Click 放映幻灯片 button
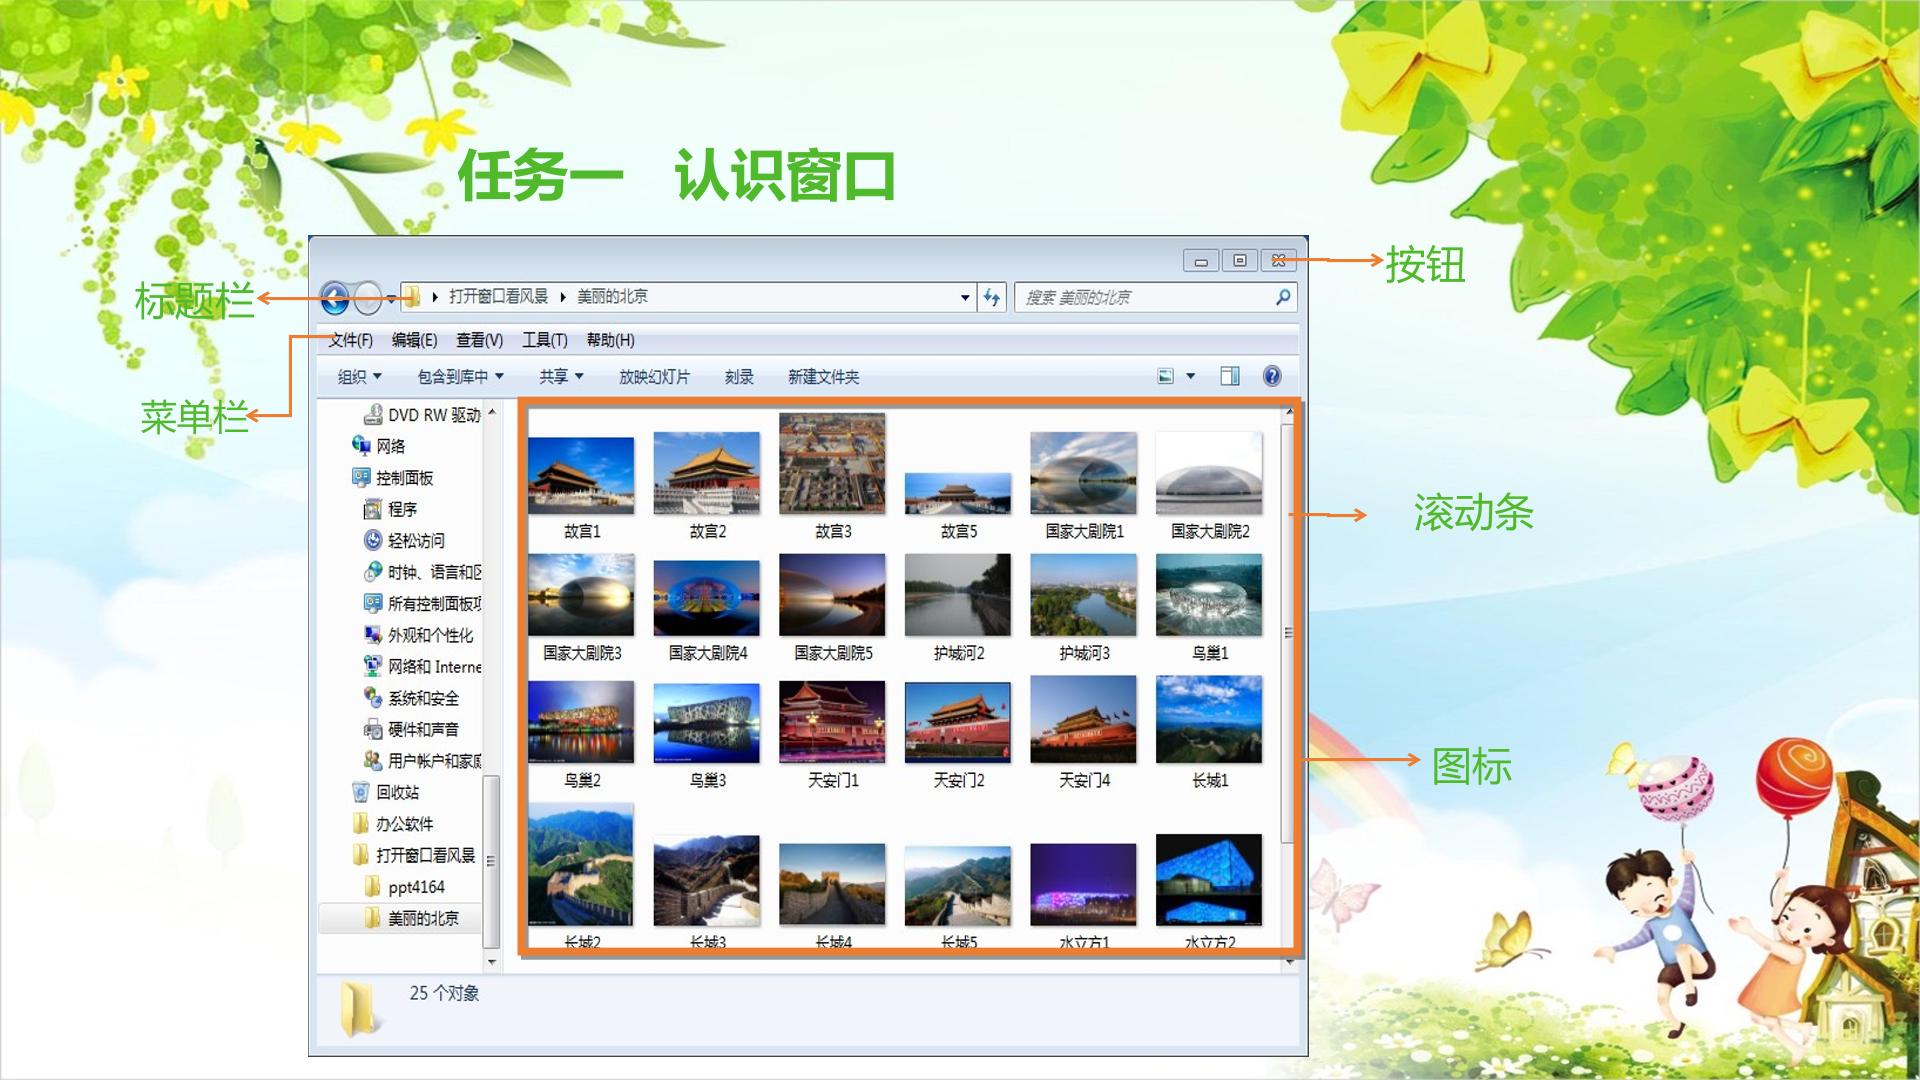The width and height of the screenshot is (1920, 1080). coord(654,377)
